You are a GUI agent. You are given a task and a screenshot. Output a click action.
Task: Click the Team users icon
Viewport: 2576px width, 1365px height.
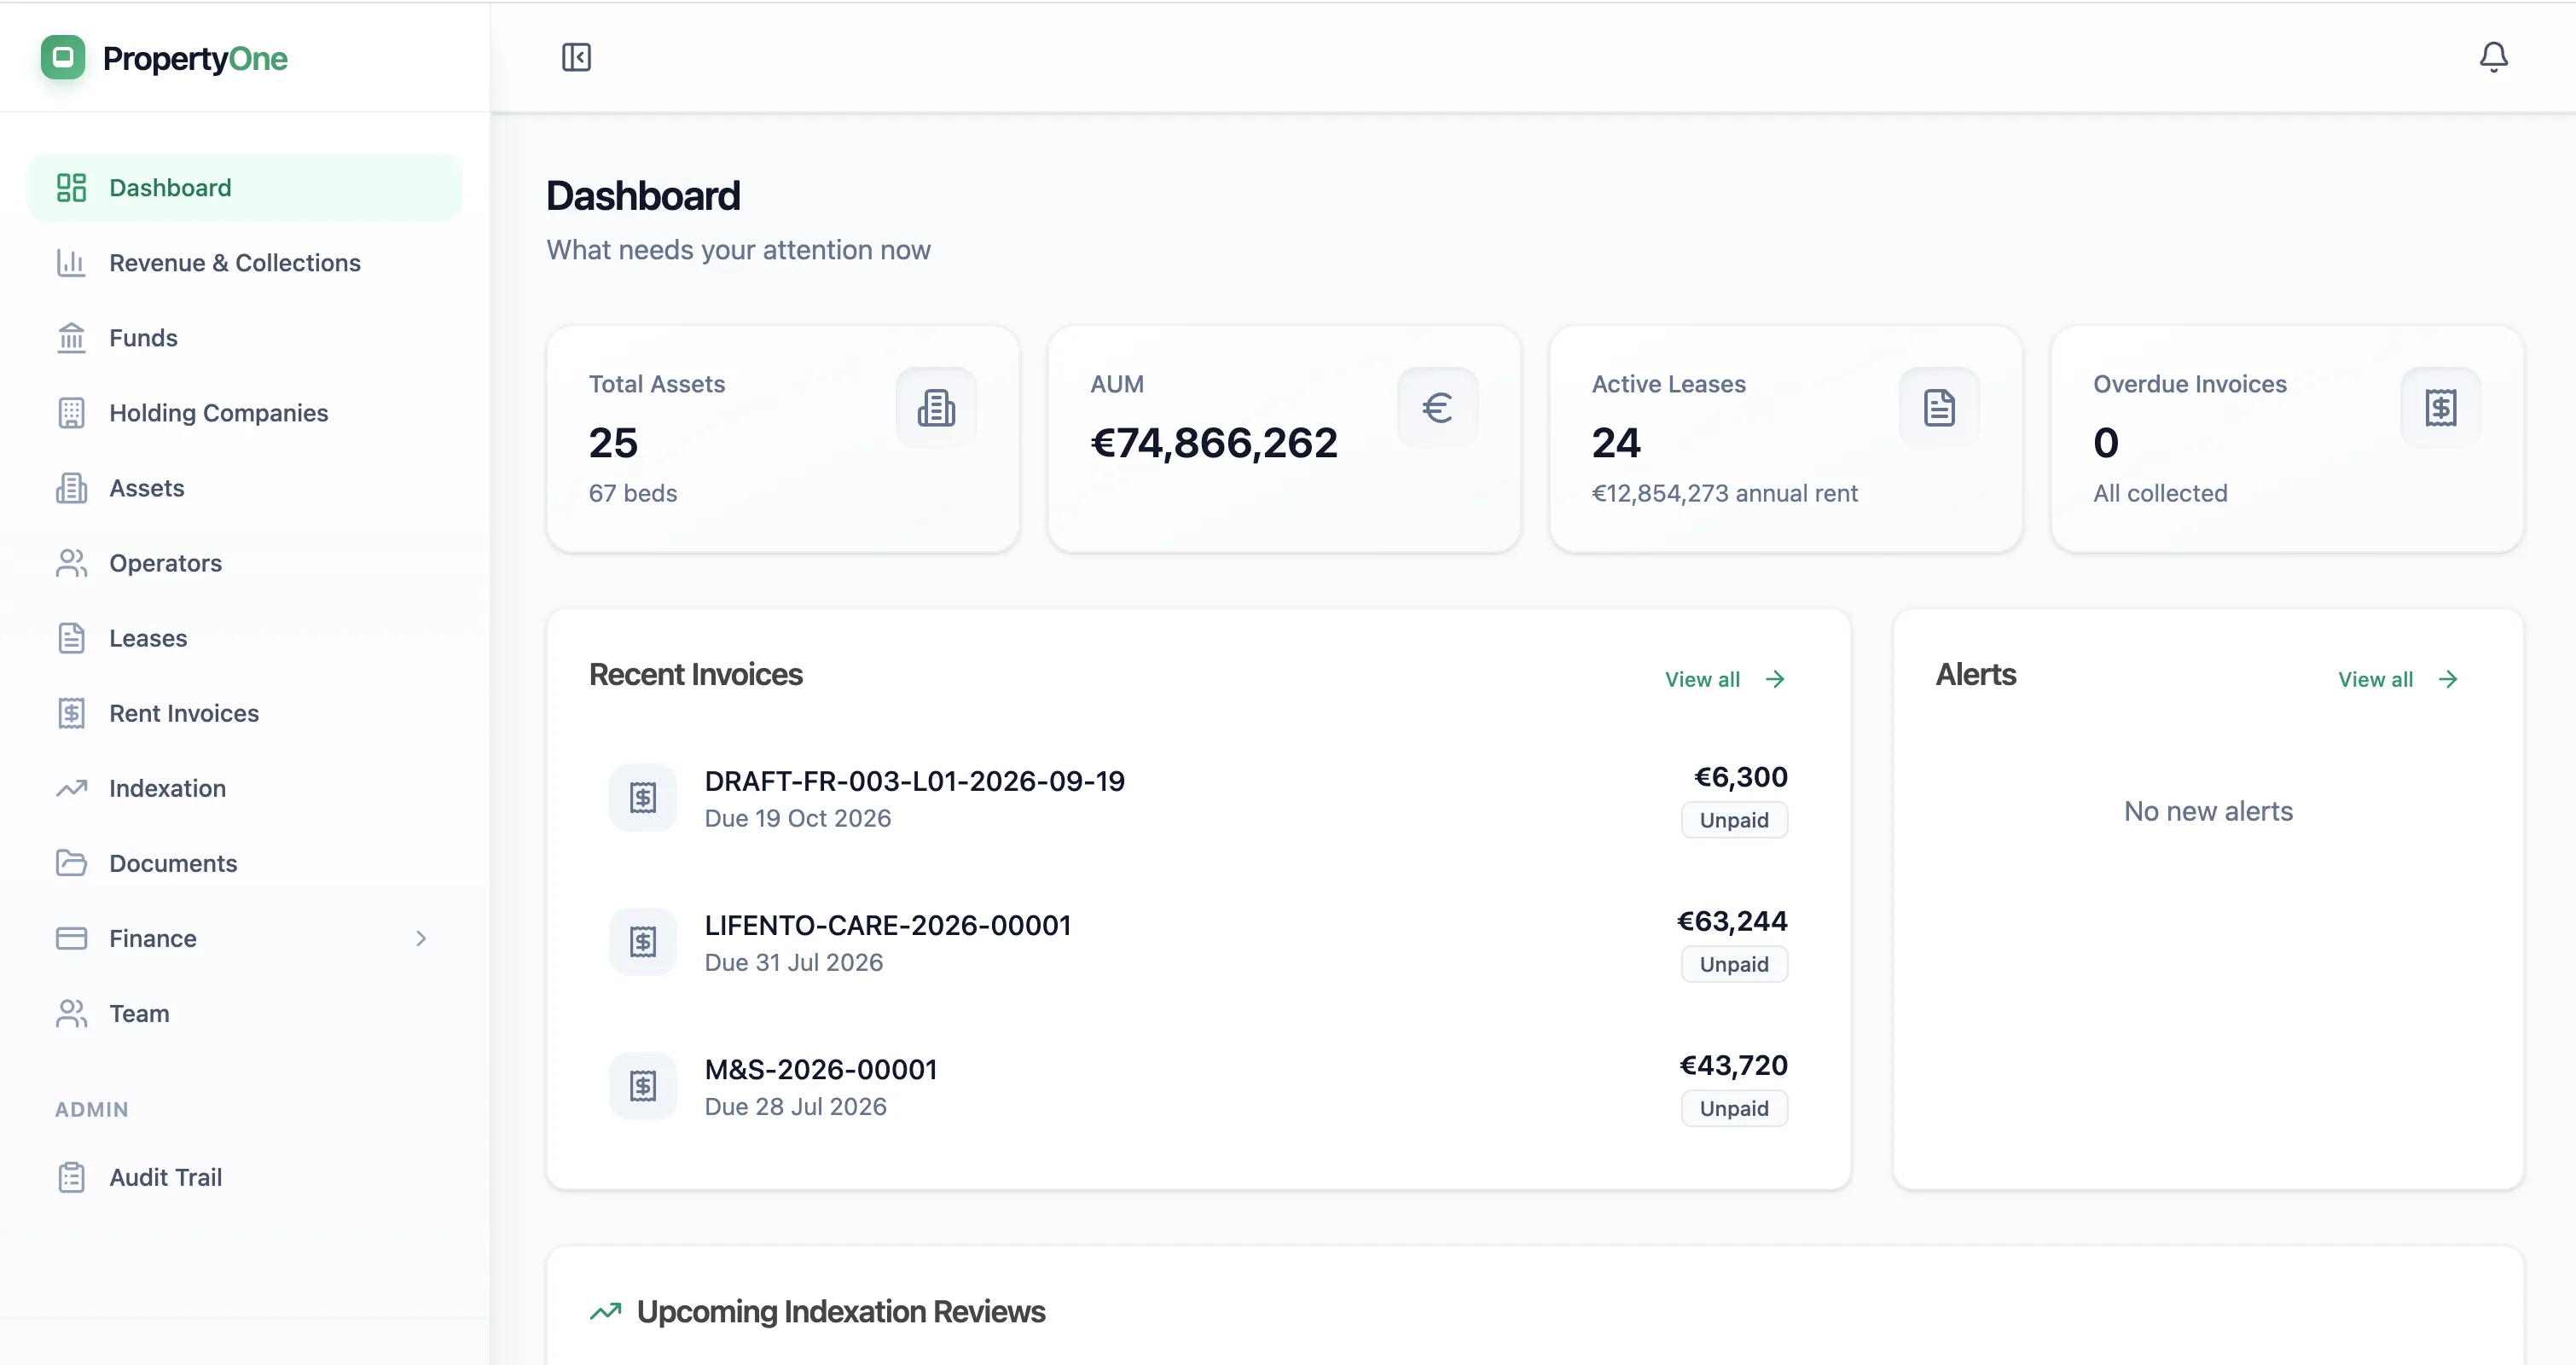[x=71, y=1013]
